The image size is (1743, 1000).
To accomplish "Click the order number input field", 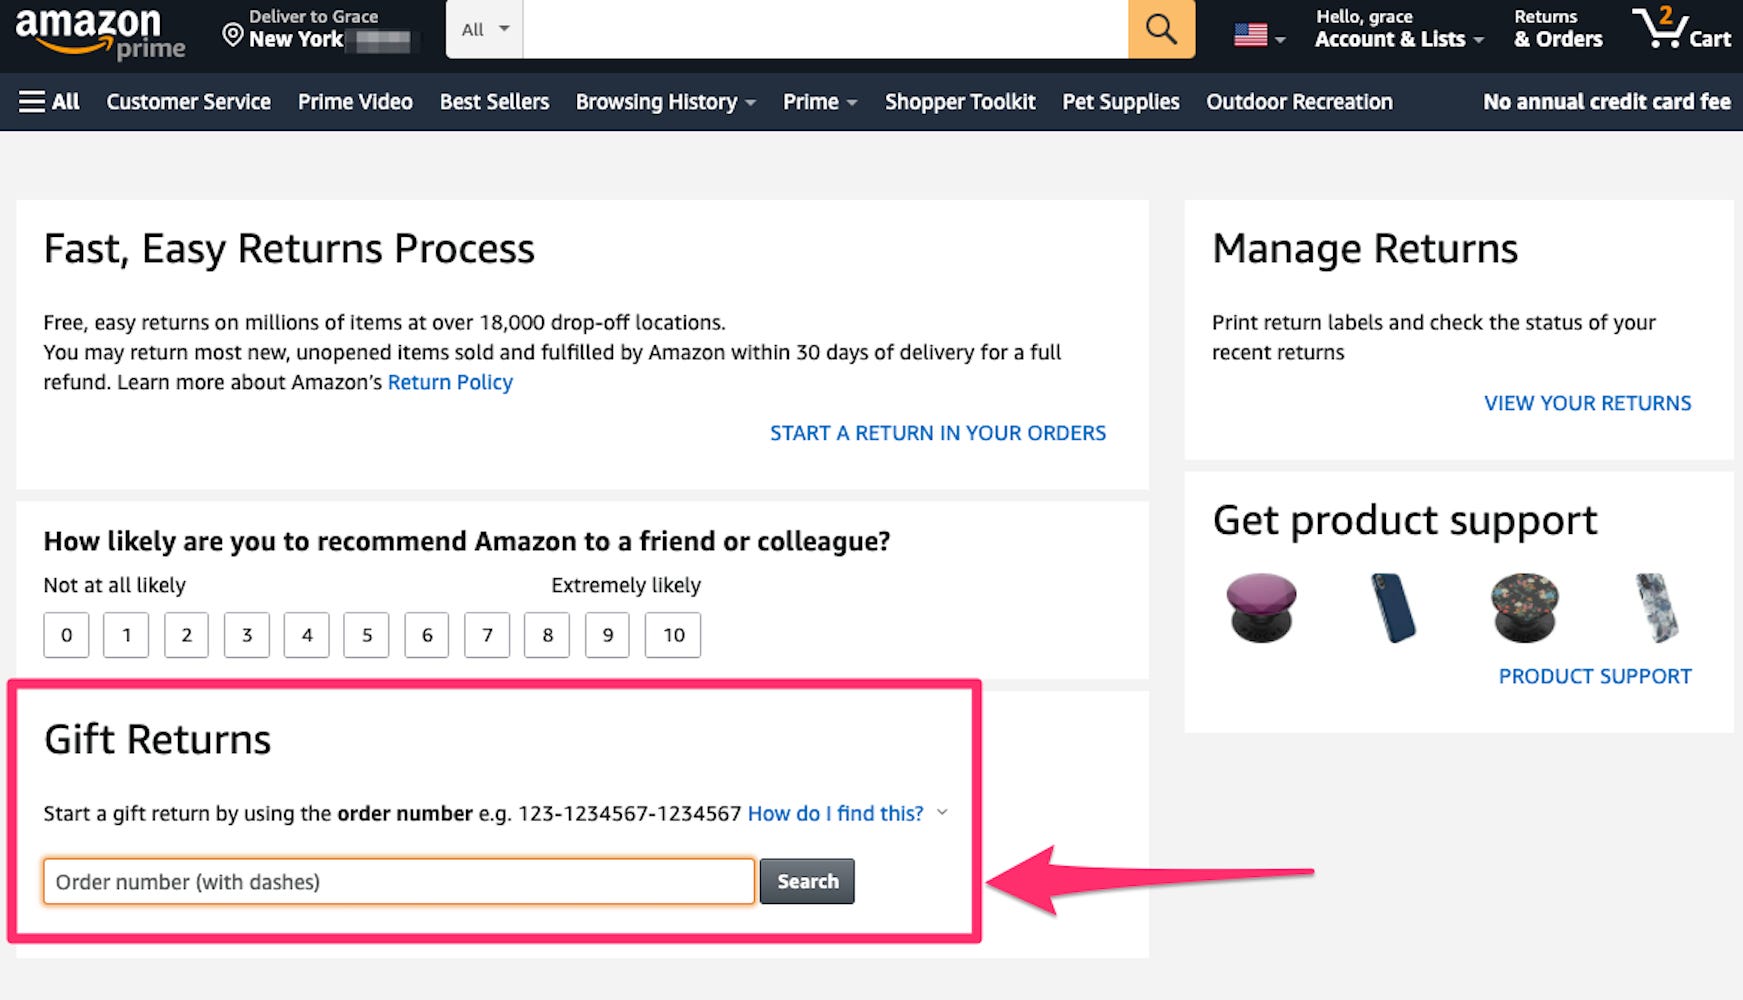I will pos(398,882).
